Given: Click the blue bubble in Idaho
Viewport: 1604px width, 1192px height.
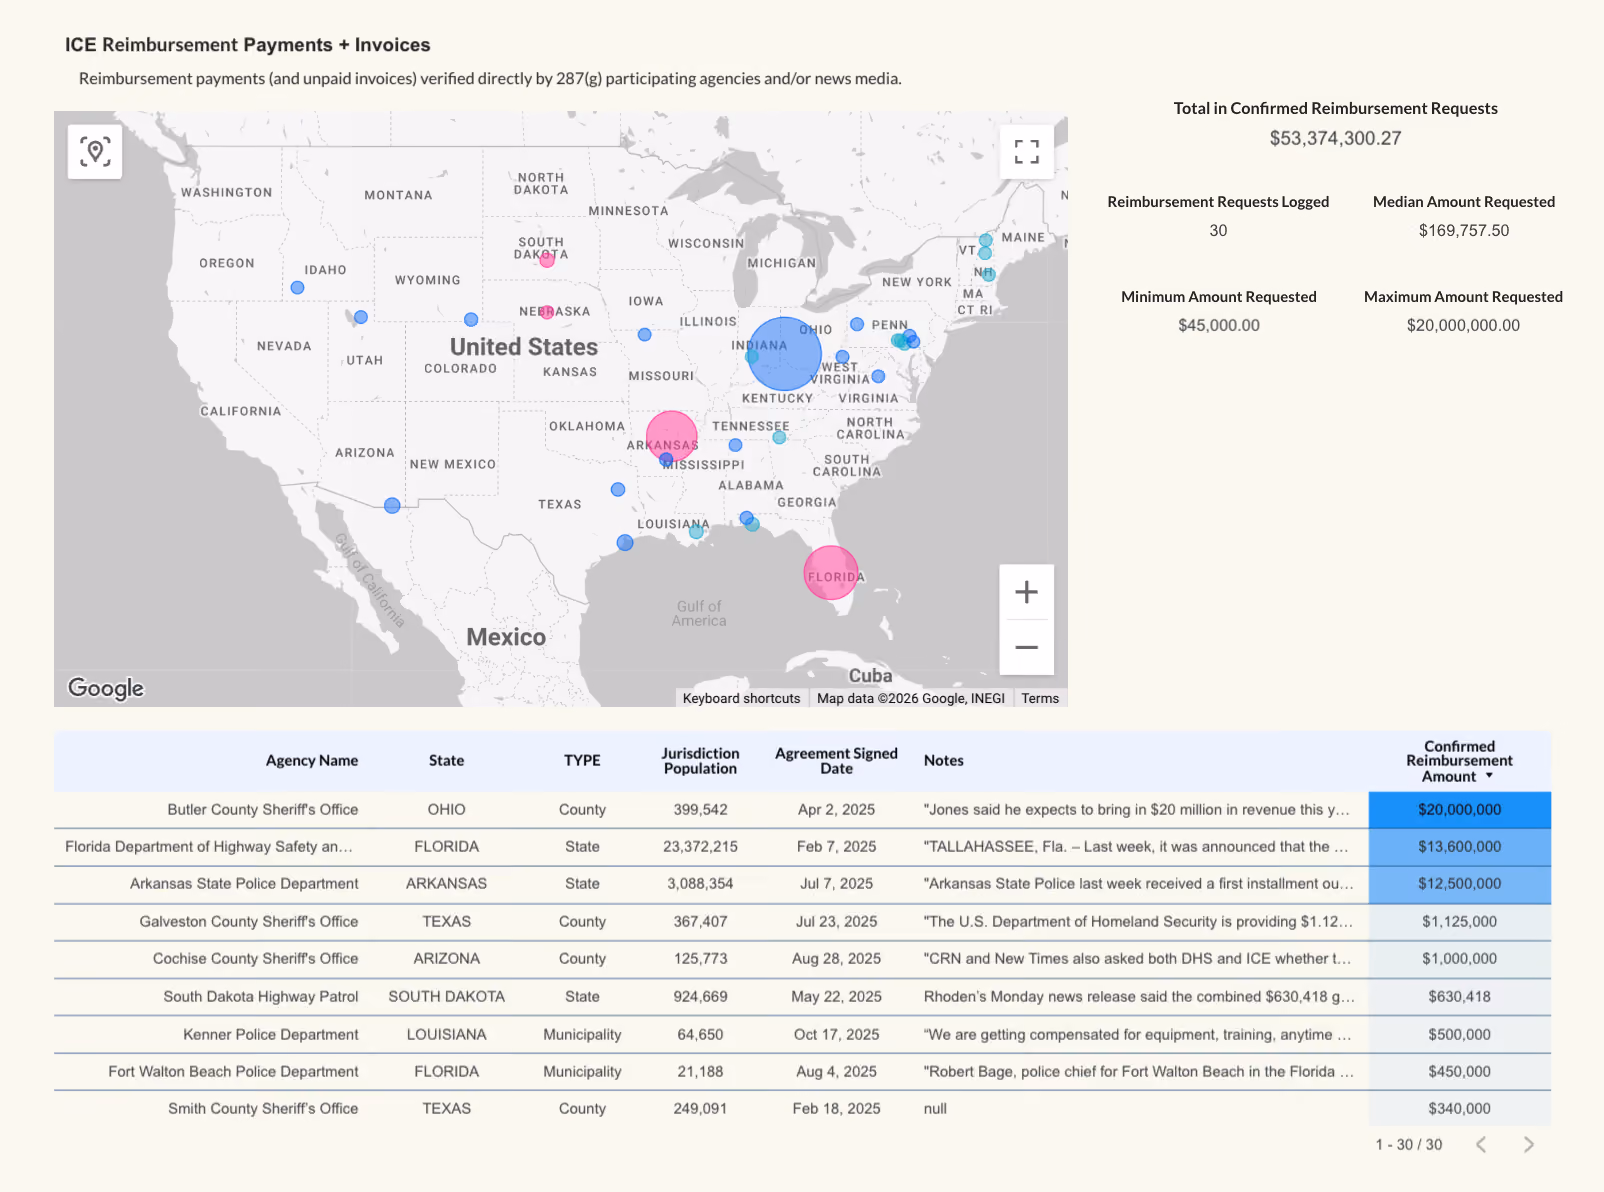Looking at the screenshot, I should coord(297,288).
